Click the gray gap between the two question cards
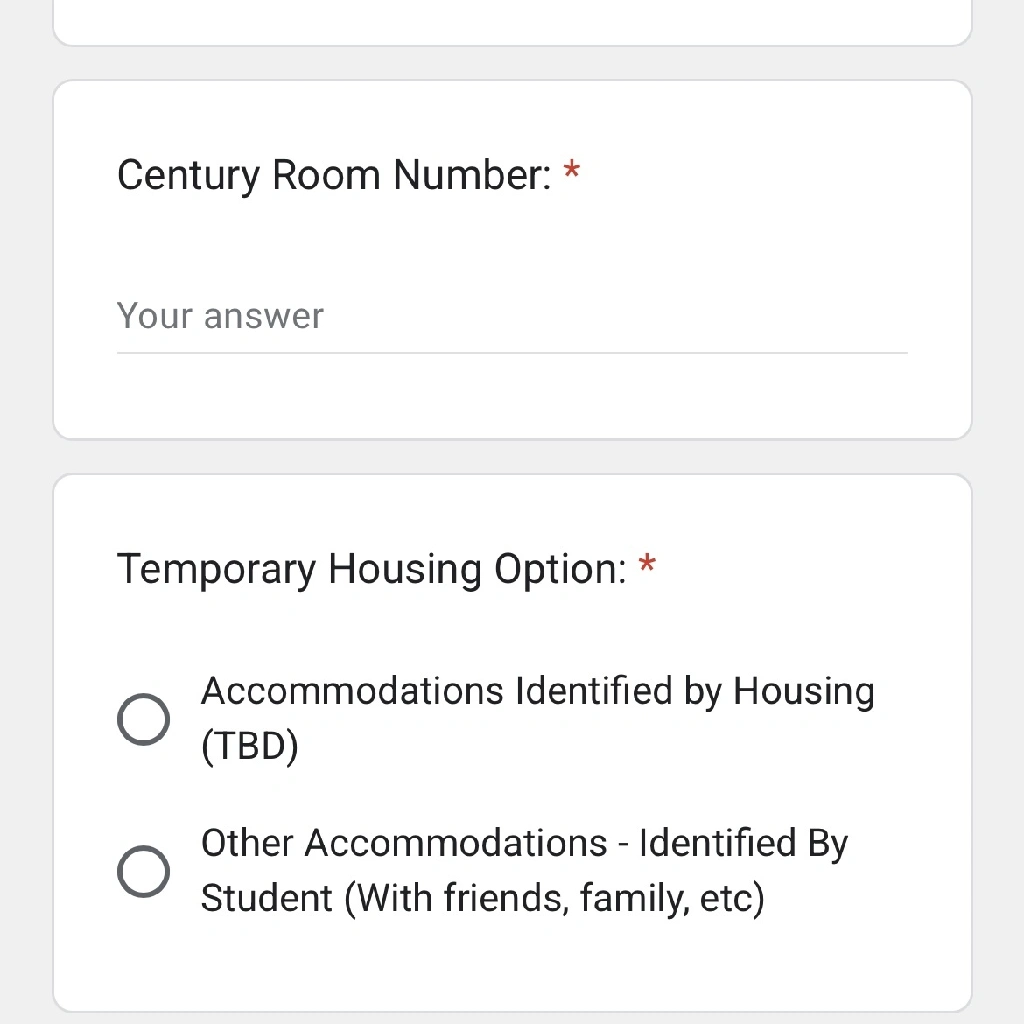 [512, 456]
